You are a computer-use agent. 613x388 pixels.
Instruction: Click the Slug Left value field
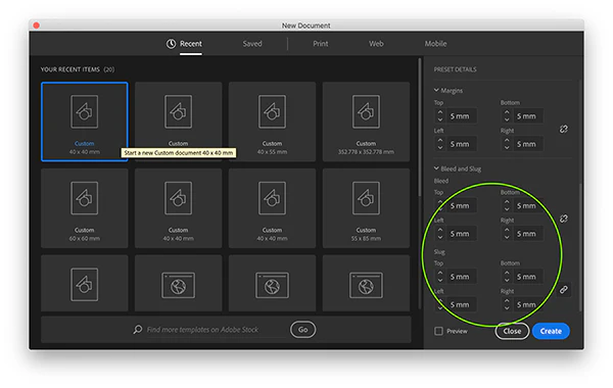(461, 304)
